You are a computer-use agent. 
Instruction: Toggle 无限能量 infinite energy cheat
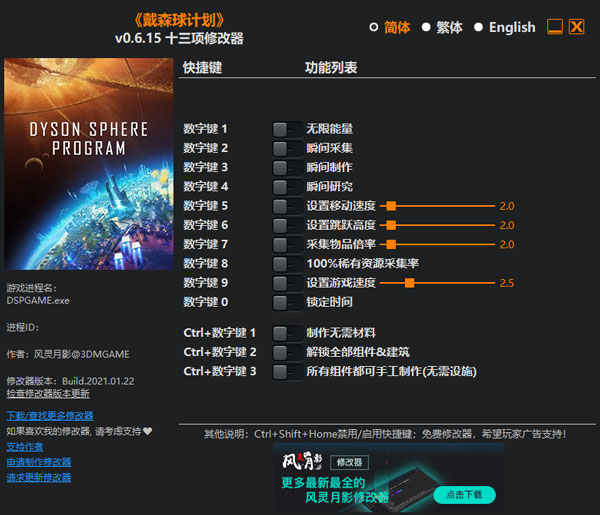click(287, 129)
